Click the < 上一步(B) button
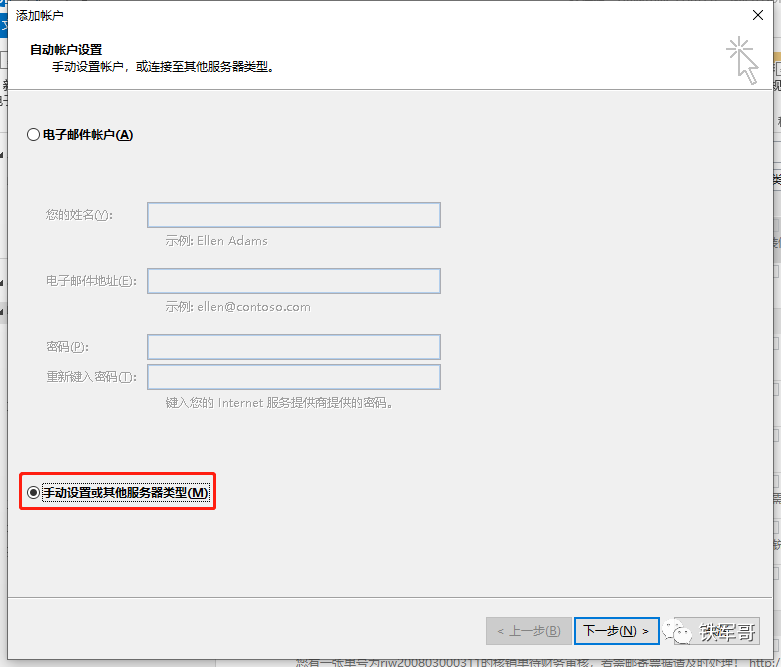Viewport: 781px width, 667px height. point(529,631)
